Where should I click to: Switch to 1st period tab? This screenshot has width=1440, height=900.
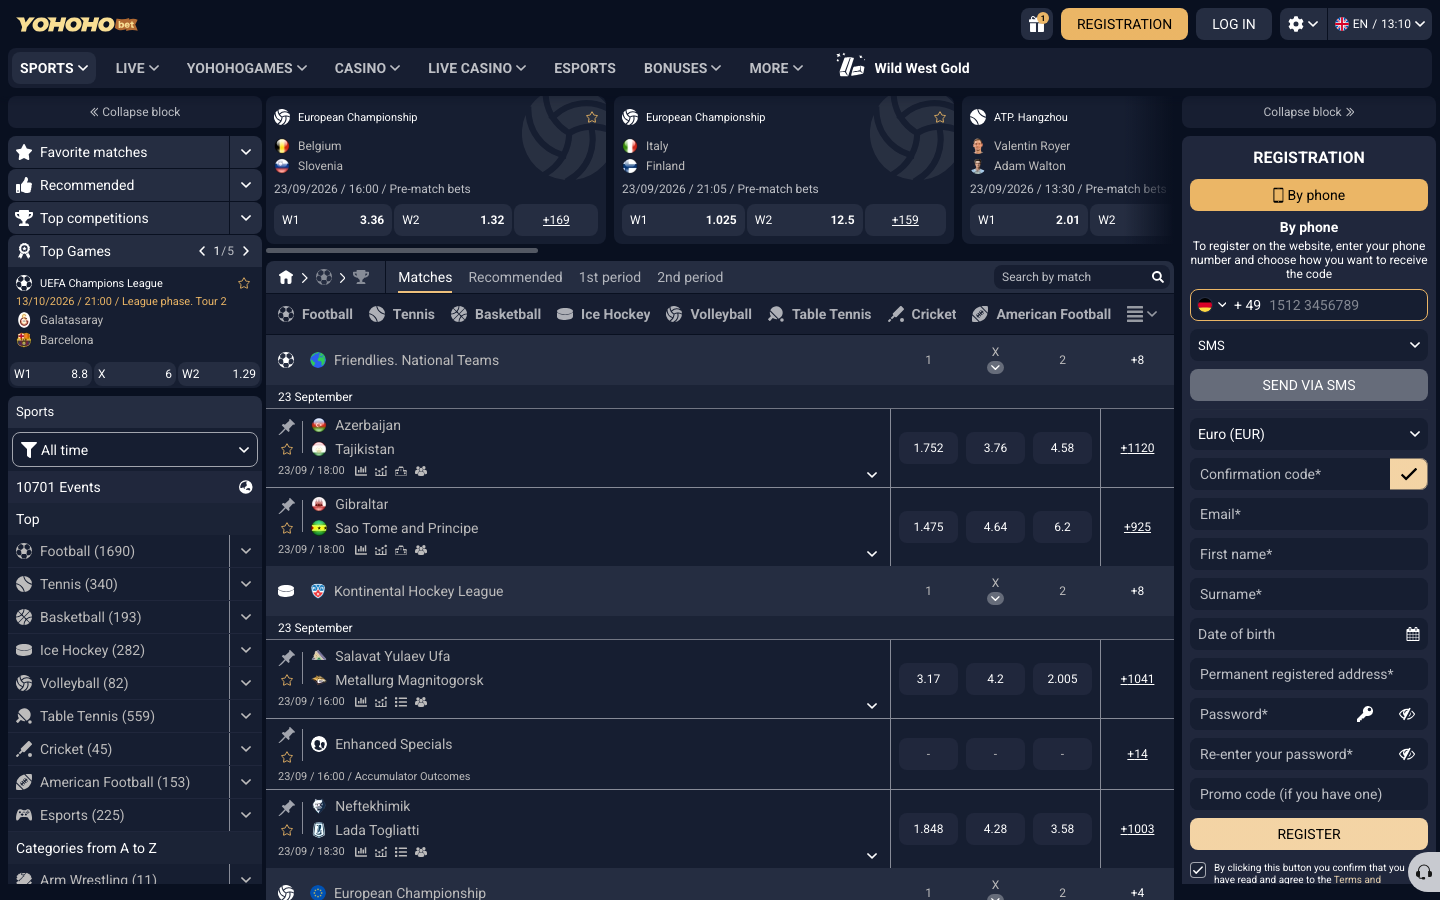(x=610, y=277)
